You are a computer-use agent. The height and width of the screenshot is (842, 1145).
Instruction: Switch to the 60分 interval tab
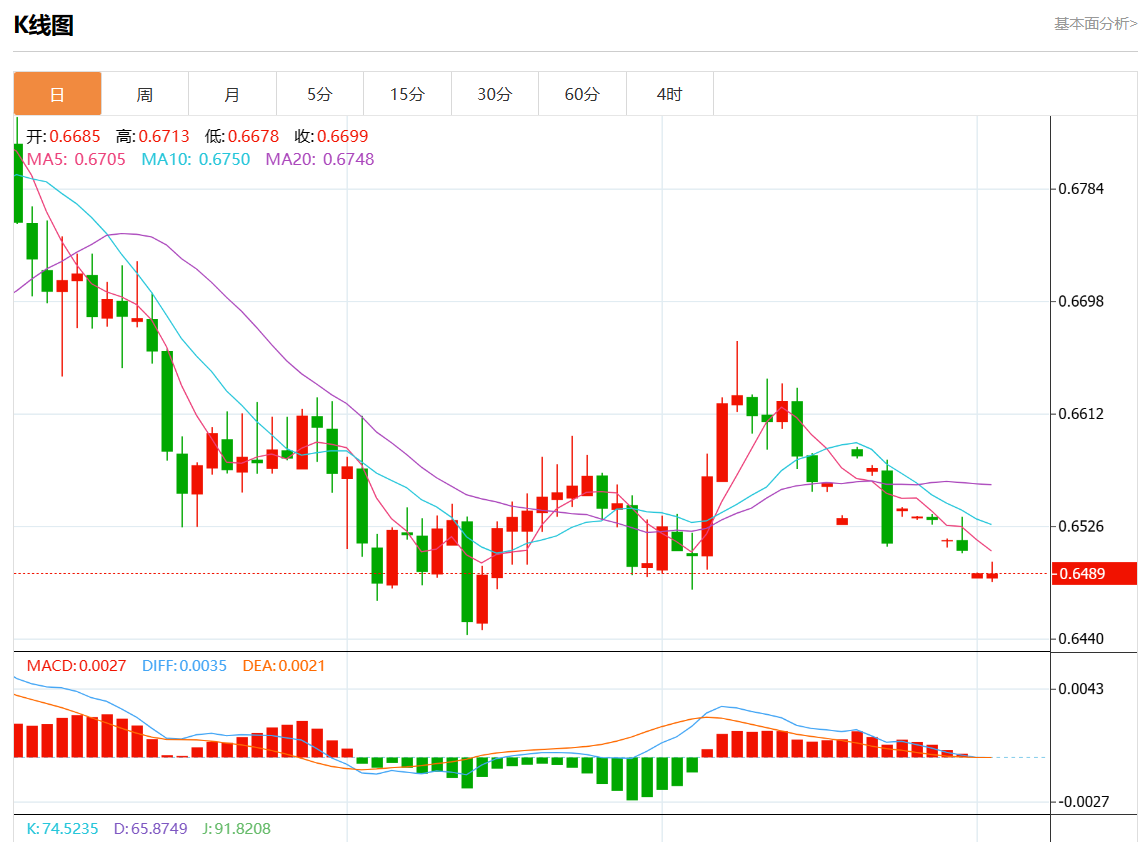point(582,94)
